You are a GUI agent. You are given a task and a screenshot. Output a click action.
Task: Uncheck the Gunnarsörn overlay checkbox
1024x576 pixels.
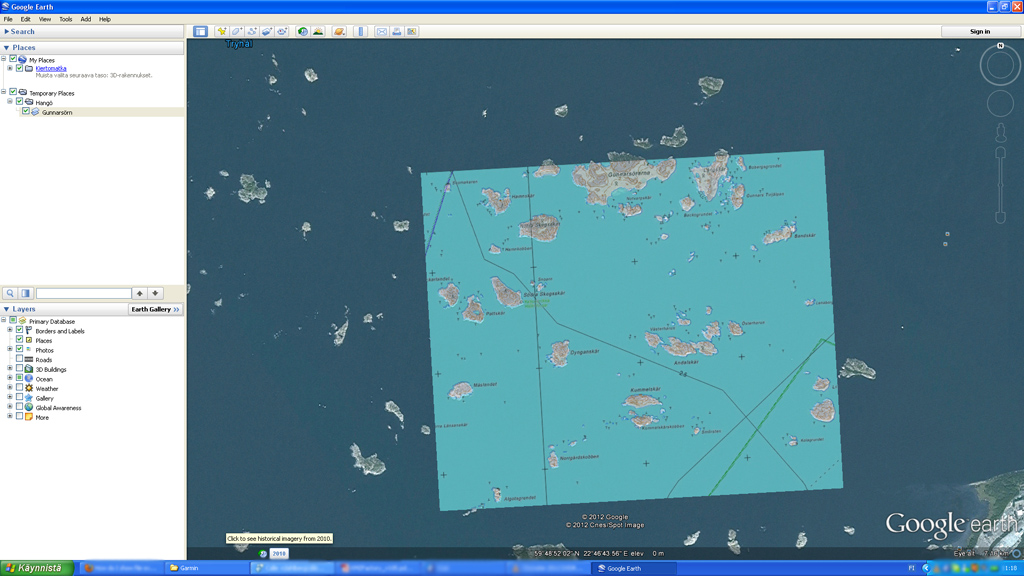pyautogui.click(x=26, y=112)
